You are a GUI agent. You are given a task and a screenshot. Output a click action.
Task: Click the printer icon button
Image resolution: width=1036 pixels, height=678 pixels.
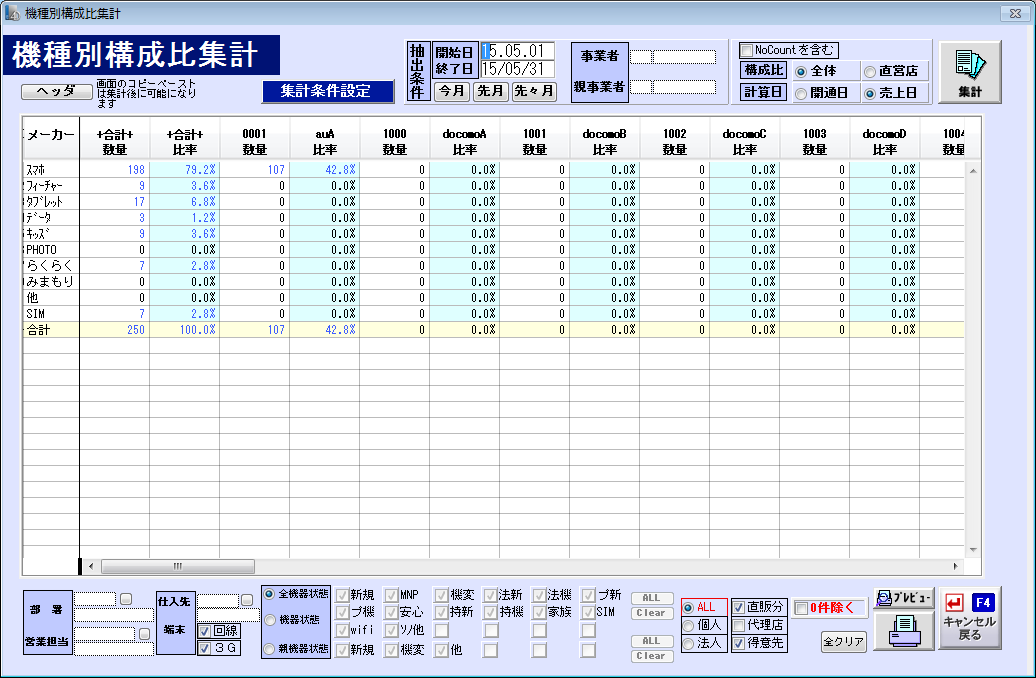tap(903, 630)
